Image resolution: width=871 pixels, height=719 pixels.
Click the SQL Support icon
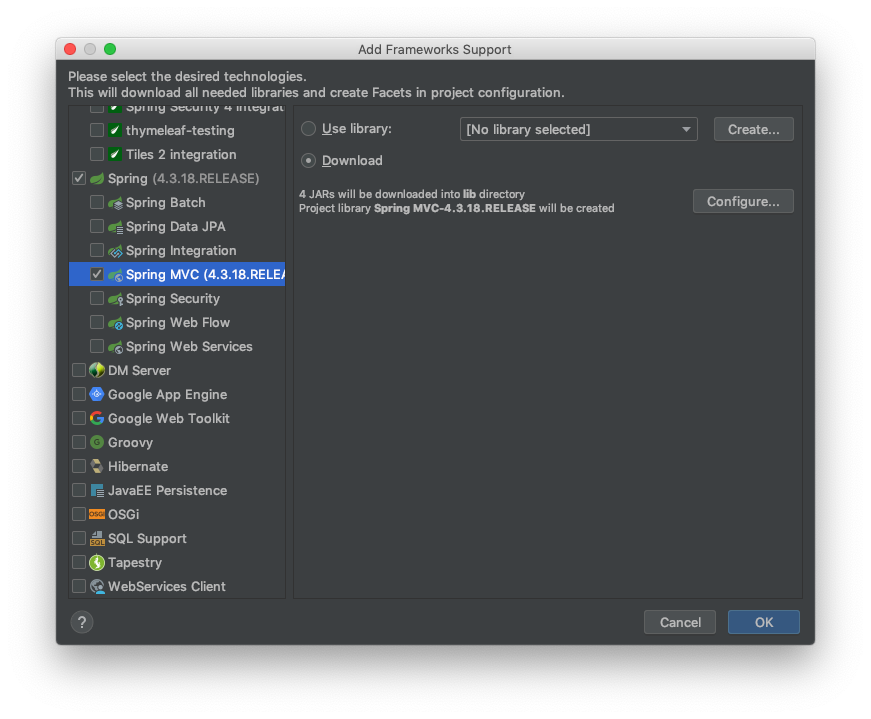(x=97, y=538)
